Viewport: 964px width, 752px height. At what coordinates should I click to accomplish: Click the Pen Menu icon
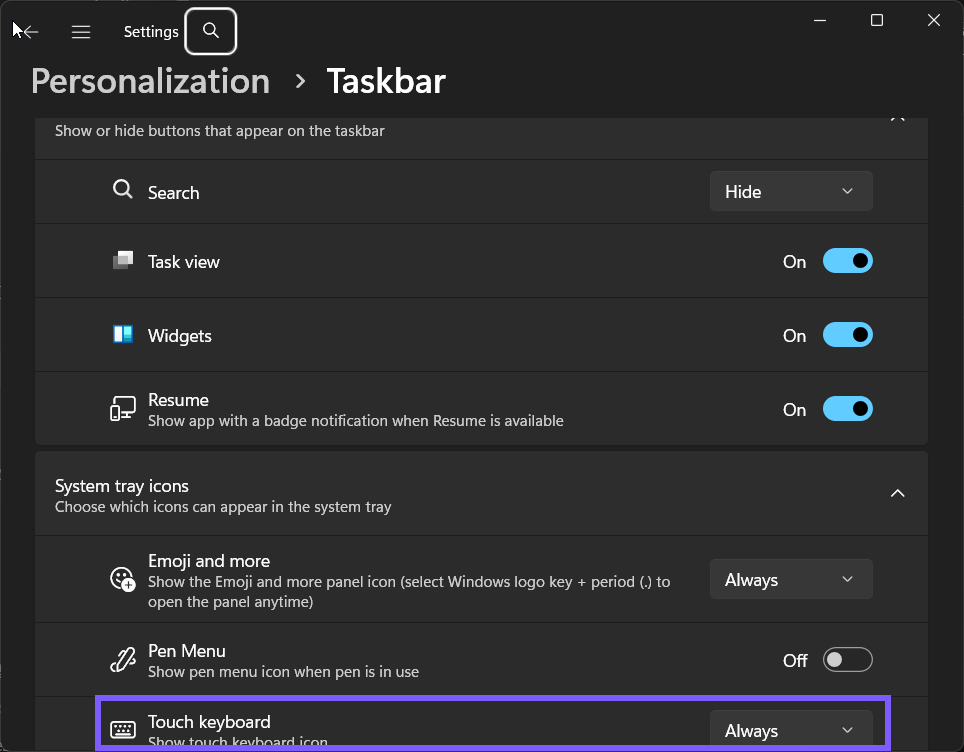(123, 660)
